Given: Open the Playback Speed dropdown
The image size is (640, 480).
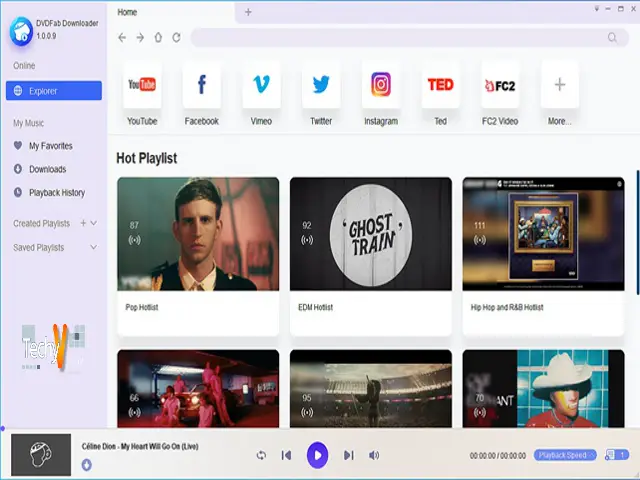Looking at the screenshot, I should (565, 455).
